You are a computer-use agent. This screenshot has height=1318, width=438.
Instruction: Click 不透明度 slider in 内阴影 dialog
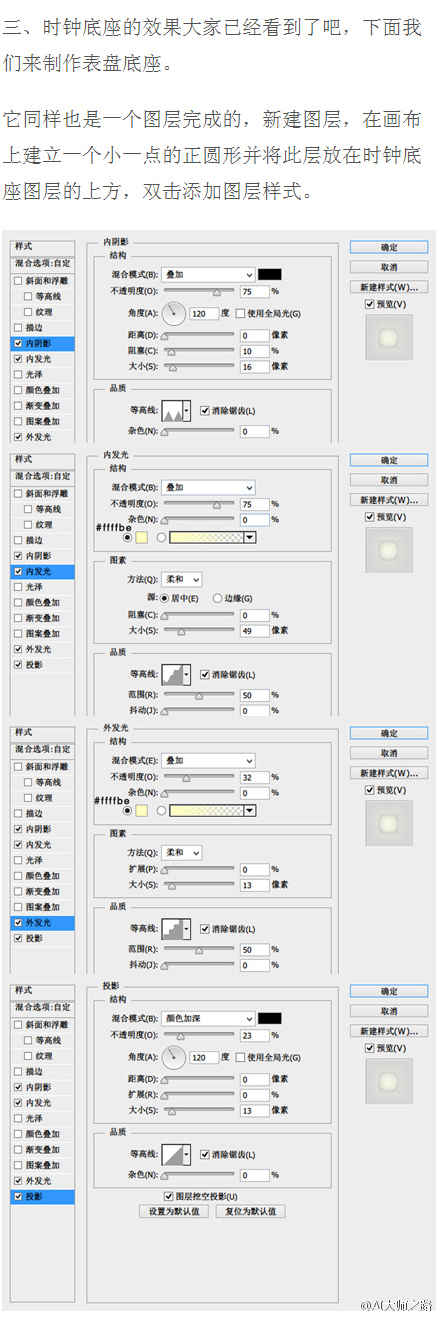198,291
